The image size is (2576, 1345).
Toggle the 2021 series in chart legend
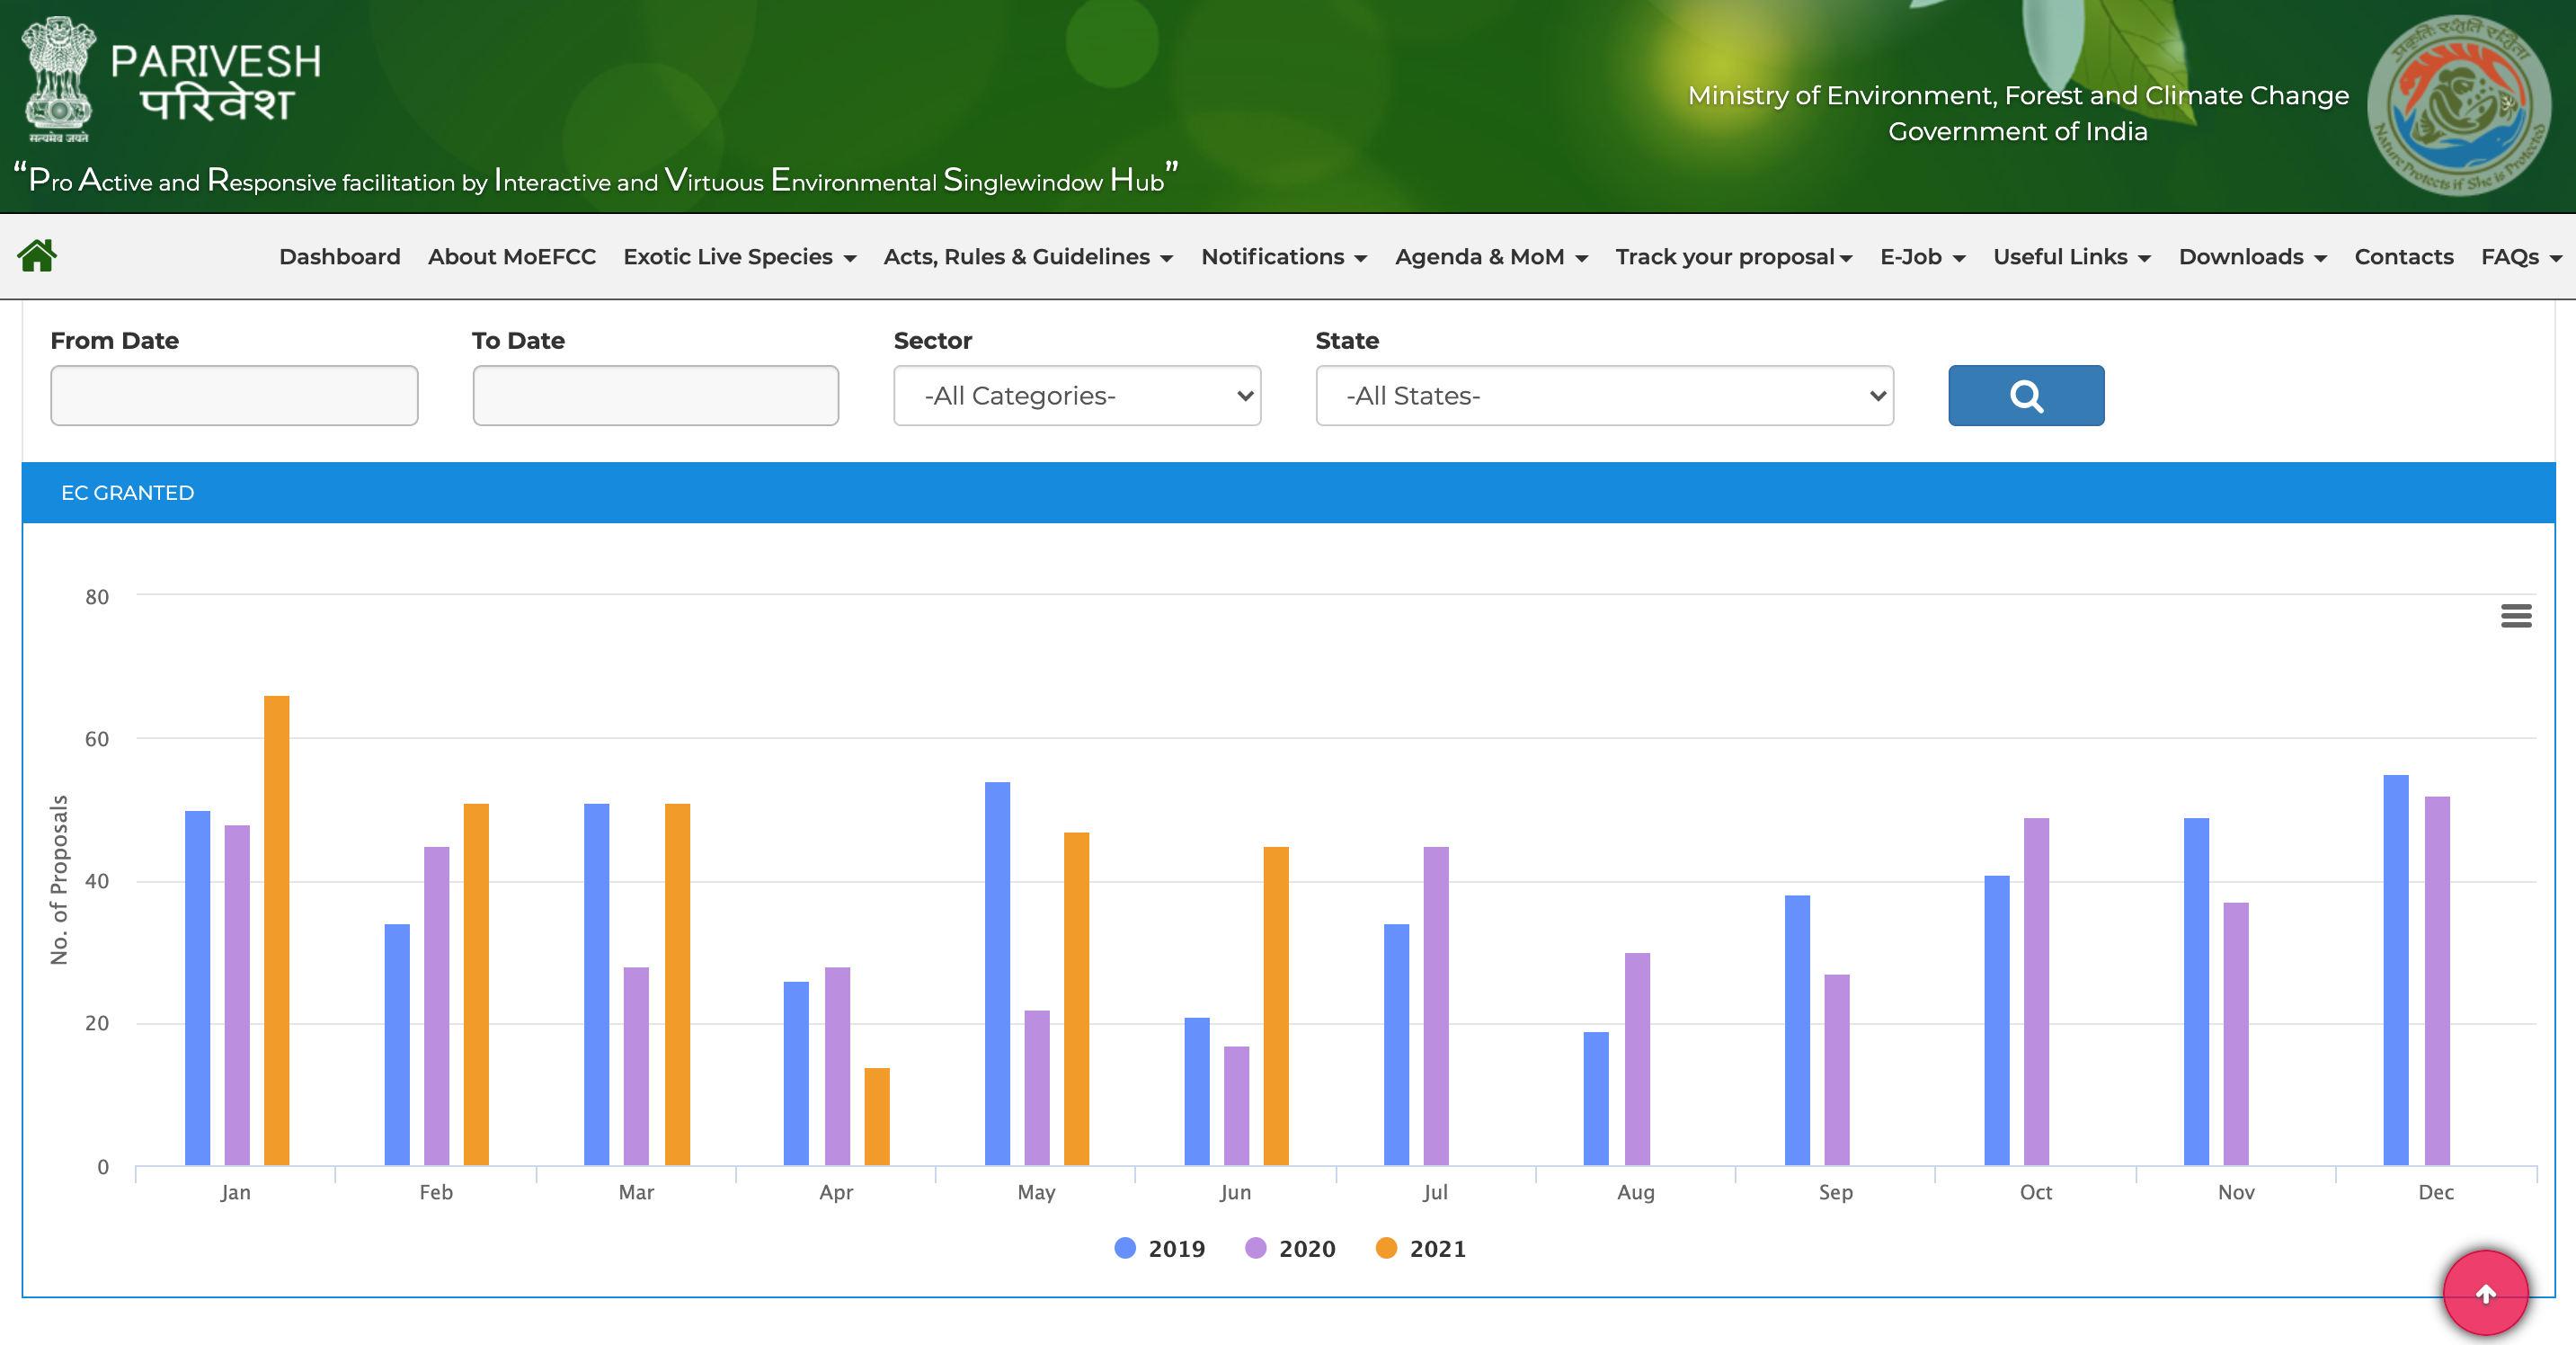(x=1421, y=1249)
